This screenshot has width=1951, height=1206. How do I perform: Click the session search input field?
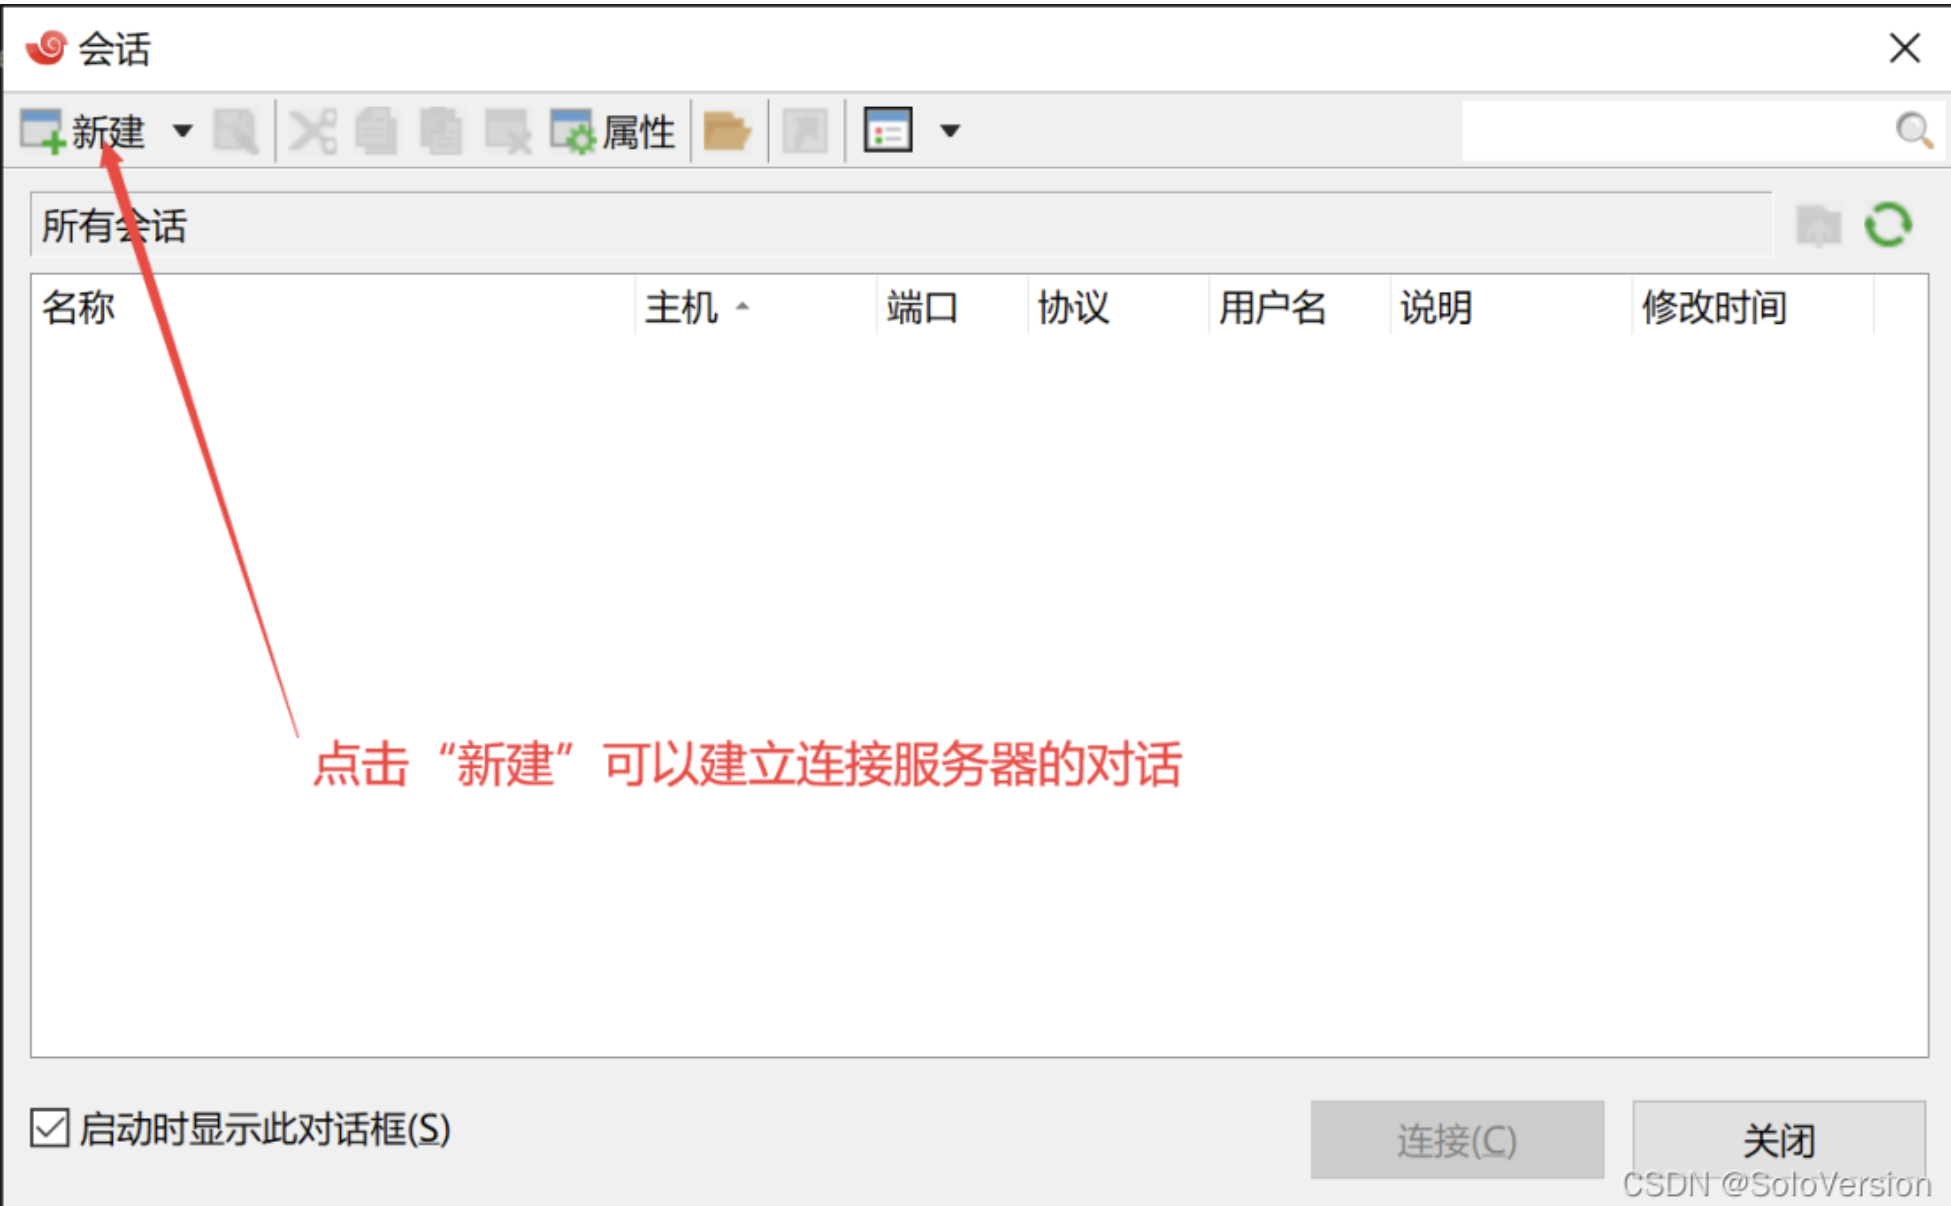tap(1676, 130)
